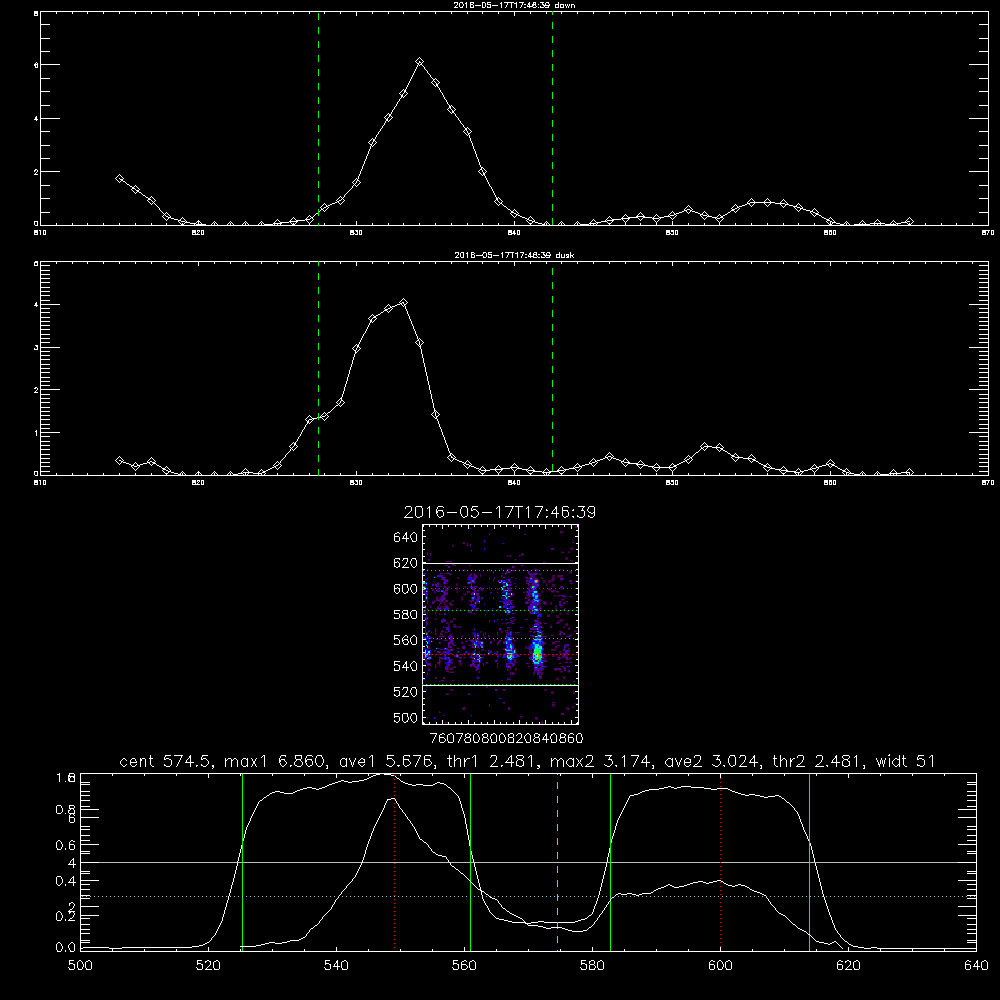
Task: Click the stats line starting 'cent 574.5'
Action: pos(527,761)
